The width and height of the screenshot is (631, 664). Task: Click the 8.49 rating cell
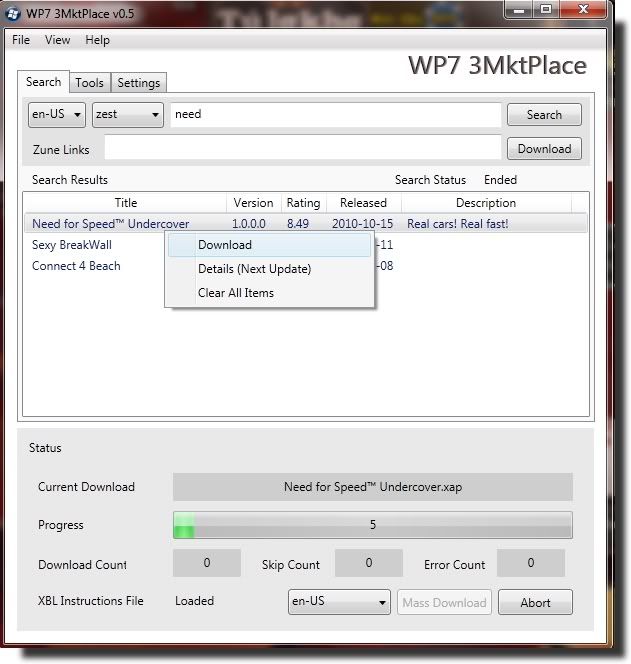click(x=298, y=224)
